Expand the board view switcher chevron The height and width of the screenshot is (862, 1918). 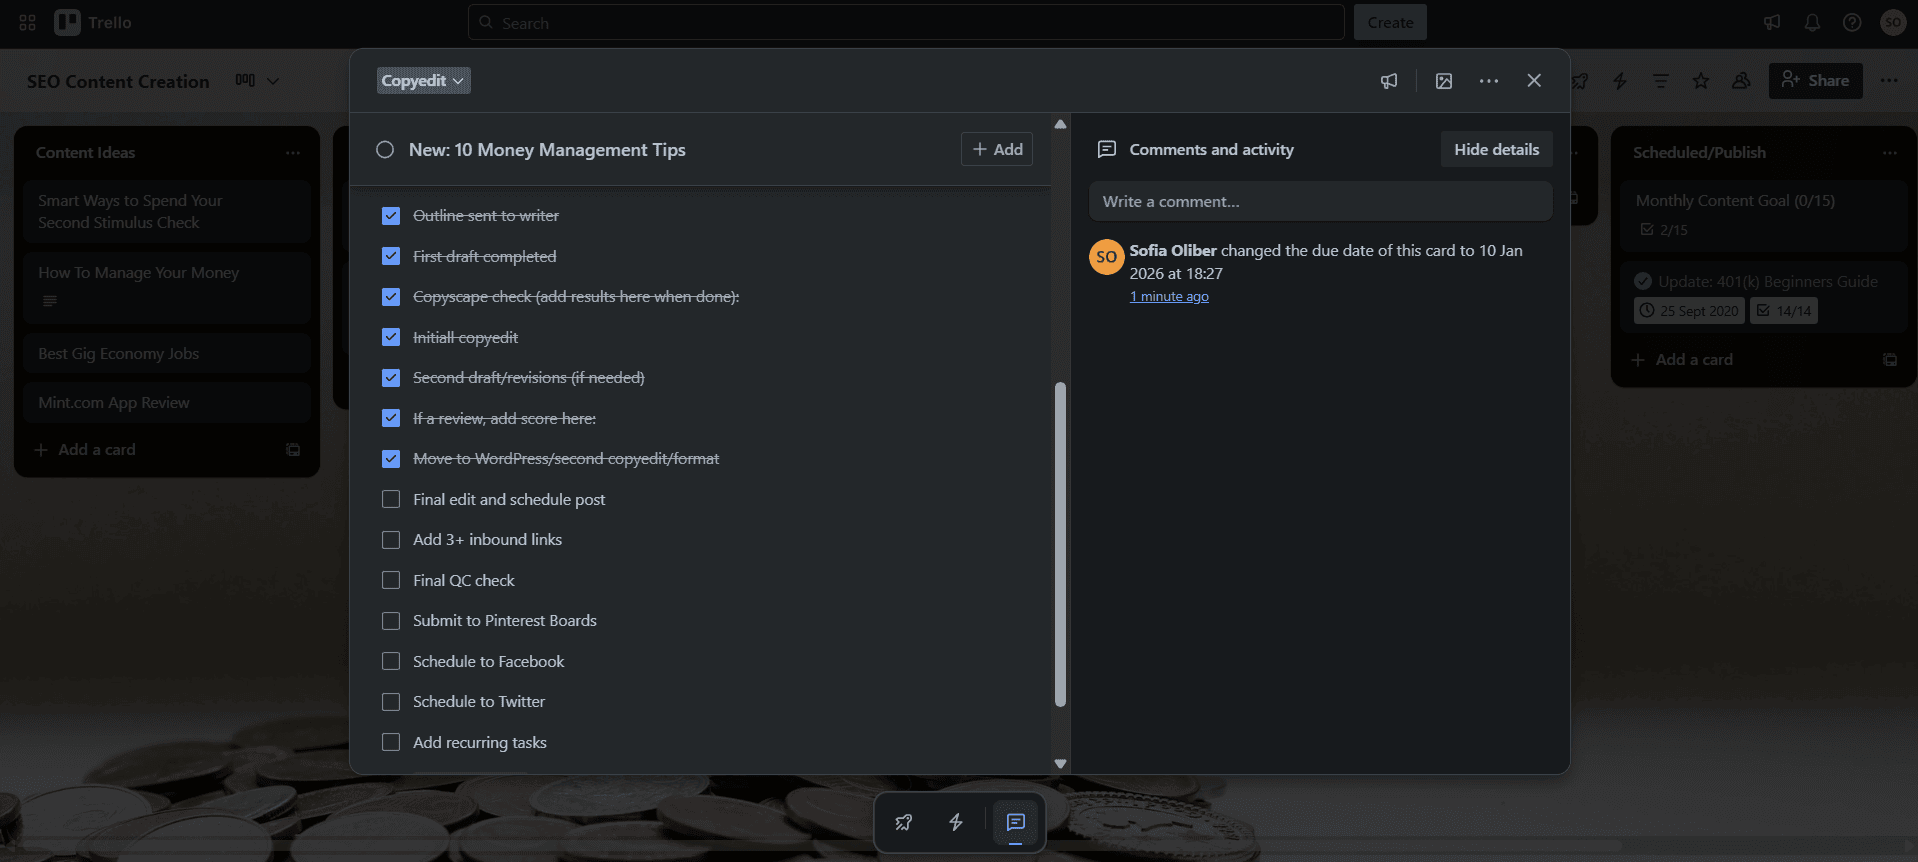pyautogui.click(x=272, y=81)
